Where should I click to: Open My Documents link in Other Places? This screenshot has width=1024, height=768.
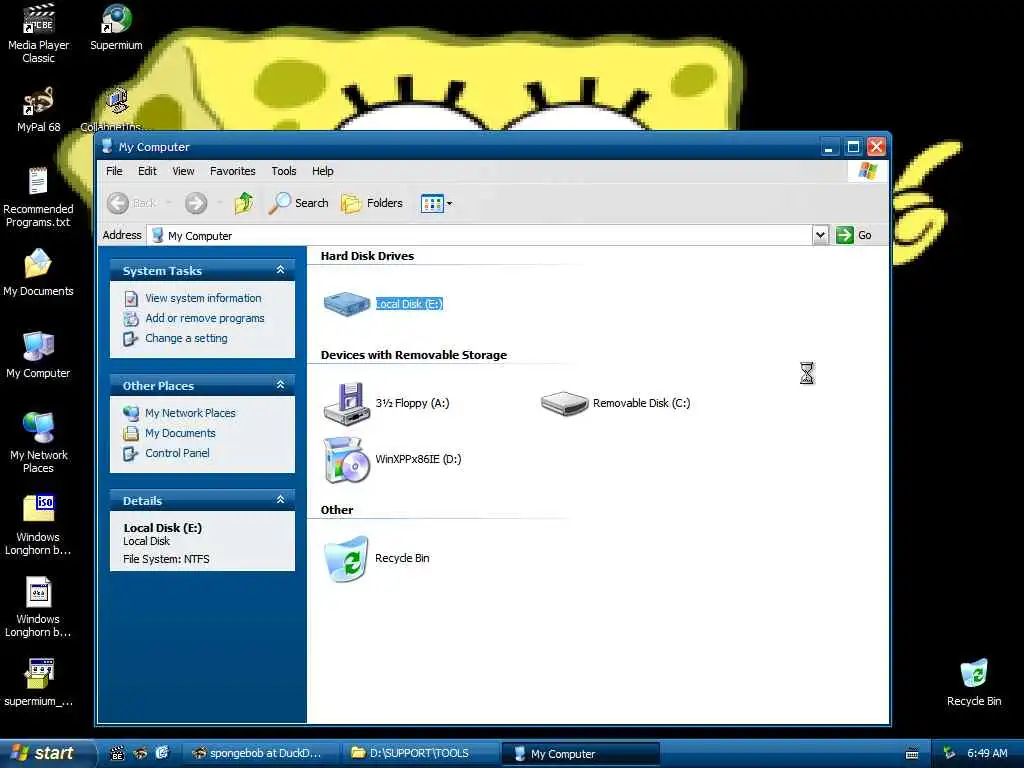coord(180,434)
